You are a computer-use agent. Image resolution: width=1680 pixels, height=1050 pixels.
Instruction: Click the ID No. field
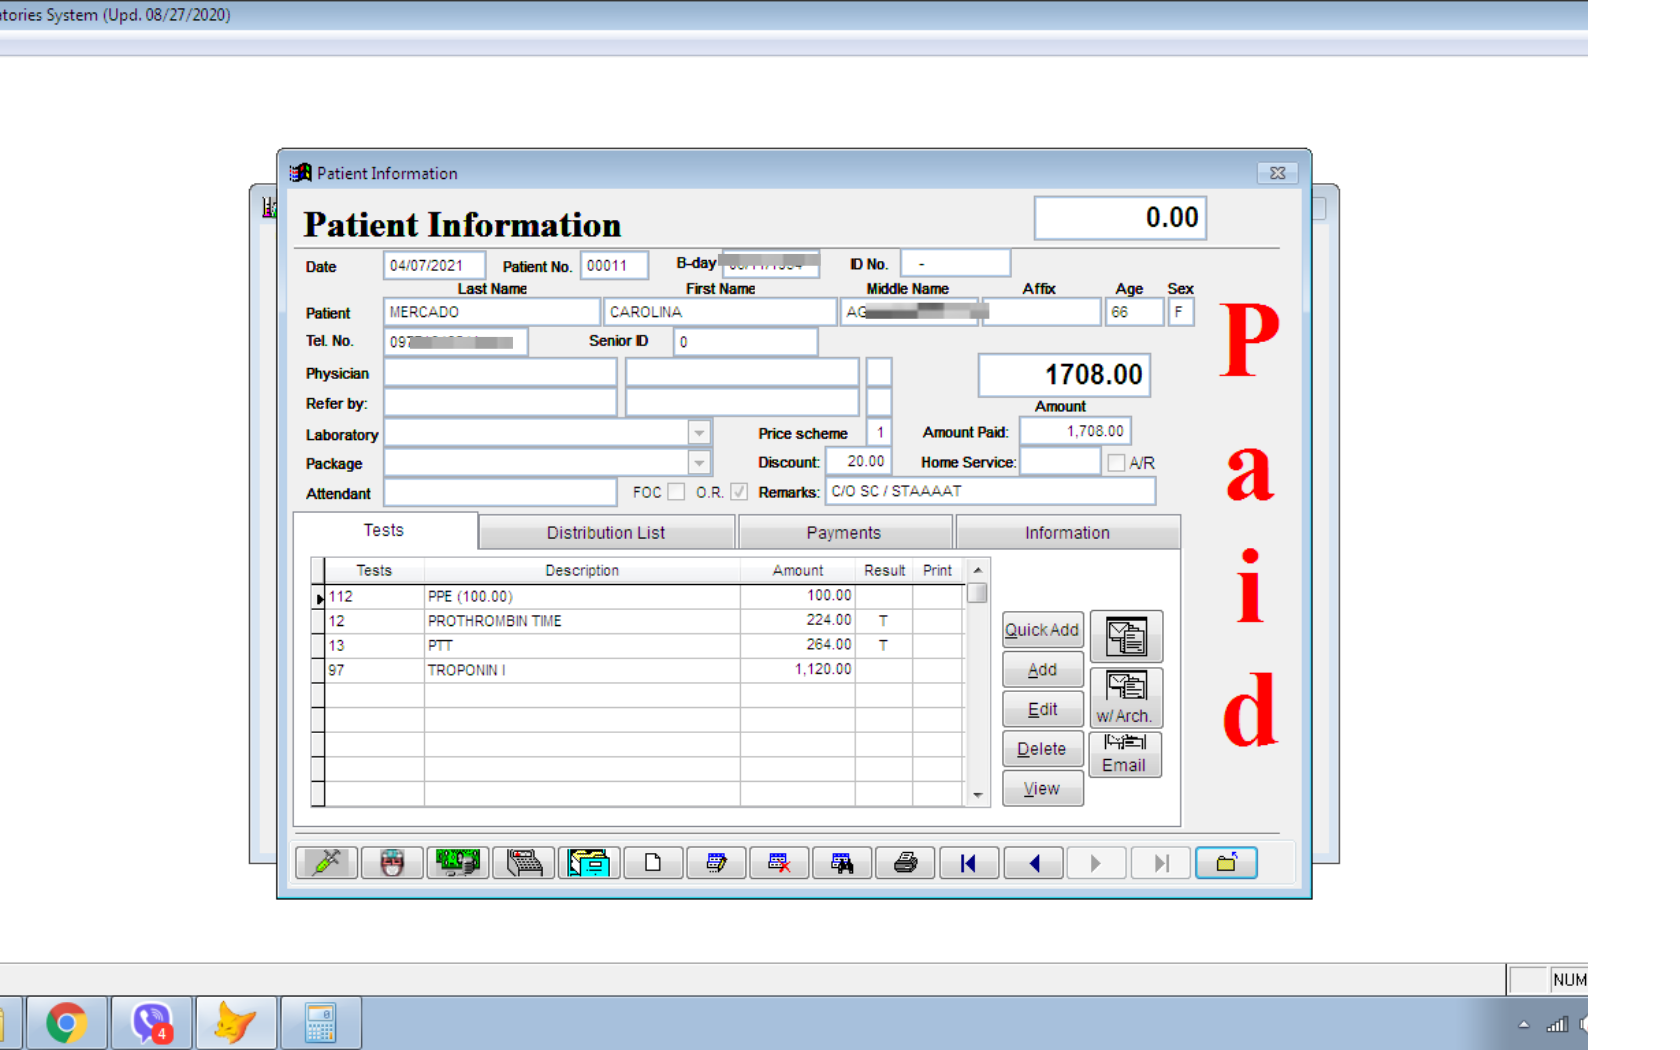point(955,263)
